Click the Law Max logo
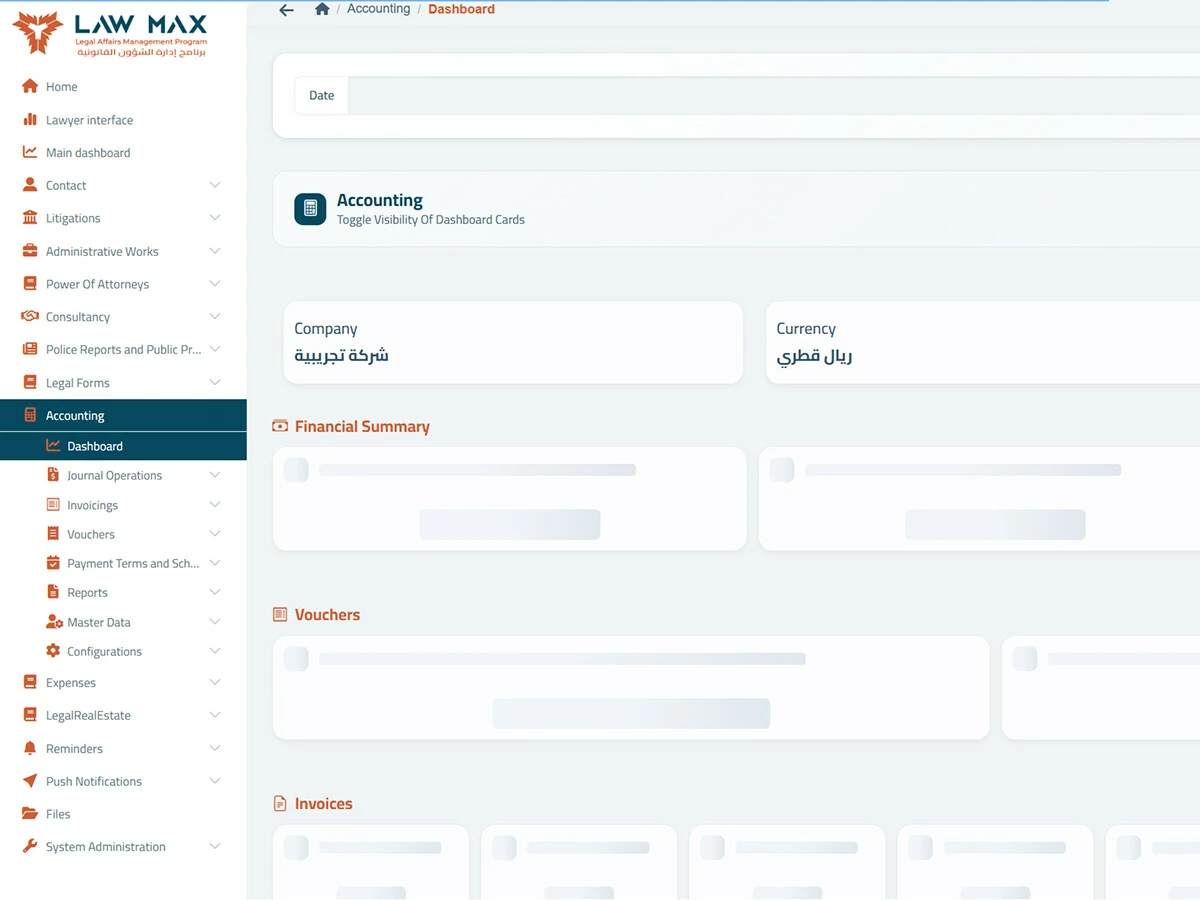Screen dimensions: 1200x900 pyautogui.click(x=110, y=35)
